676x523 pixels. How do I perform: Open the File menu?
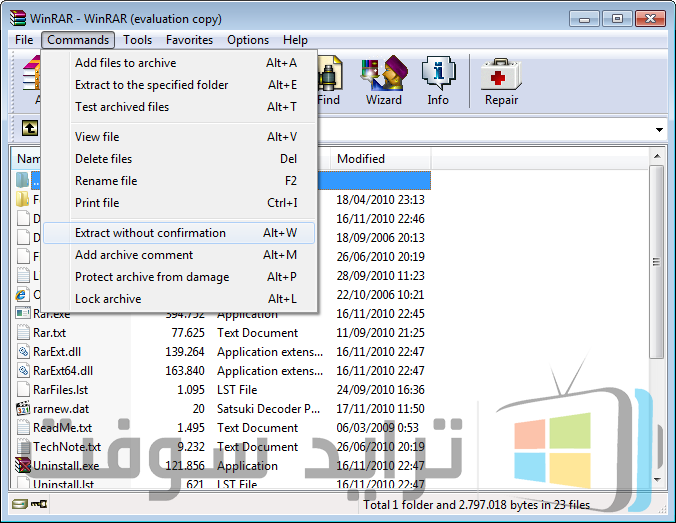pyautogui.click(x=24, y=40)
